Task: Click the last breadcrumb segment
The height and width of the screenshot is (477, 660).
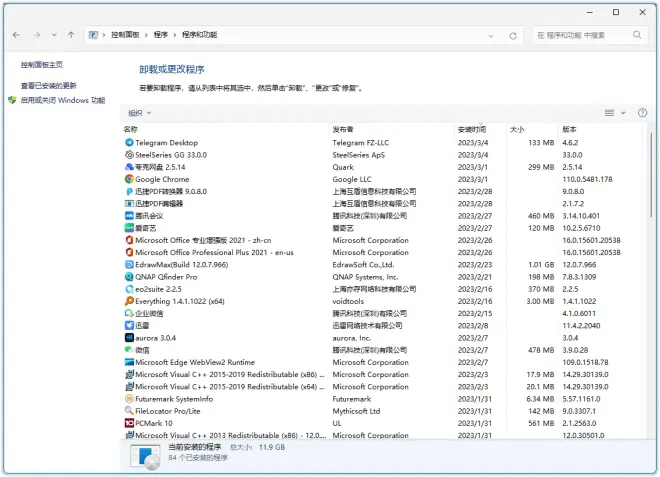Action: [200, 35]
